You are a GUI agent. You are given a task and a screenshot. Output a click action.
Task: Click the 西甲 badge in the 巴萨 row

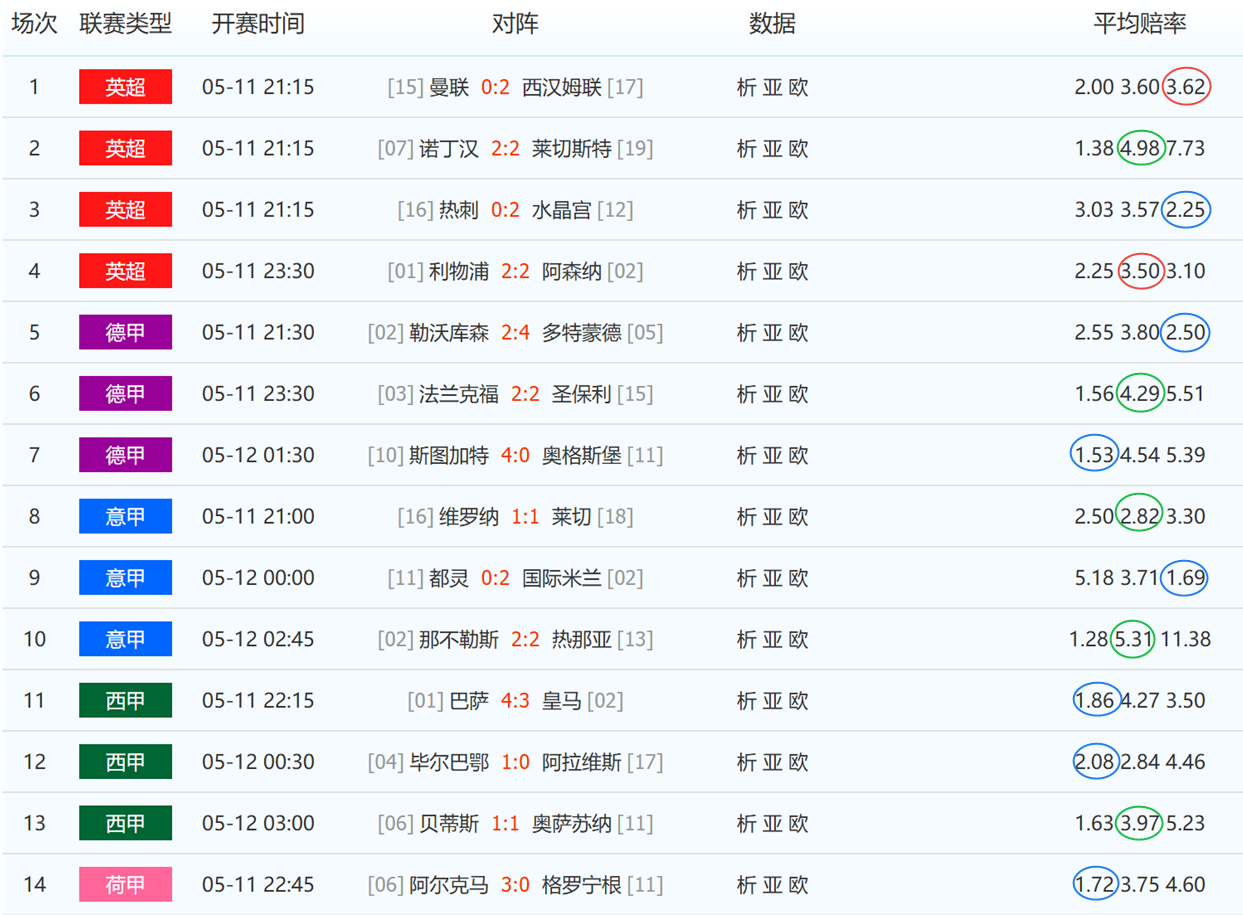(x=126, y=701)
